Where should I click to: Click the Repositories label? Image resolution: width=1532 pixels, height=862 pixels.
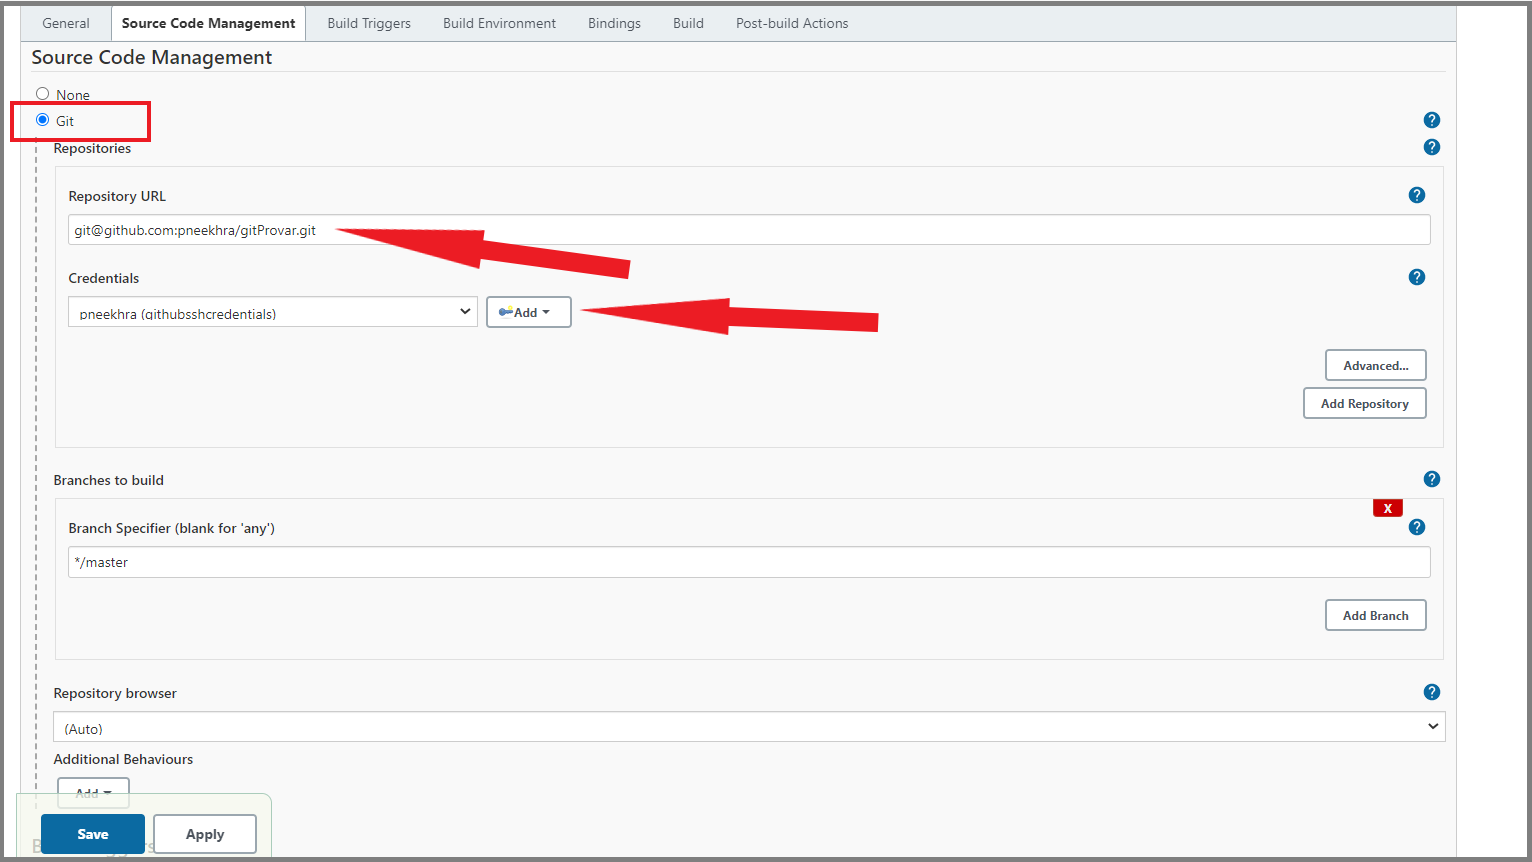92,148
